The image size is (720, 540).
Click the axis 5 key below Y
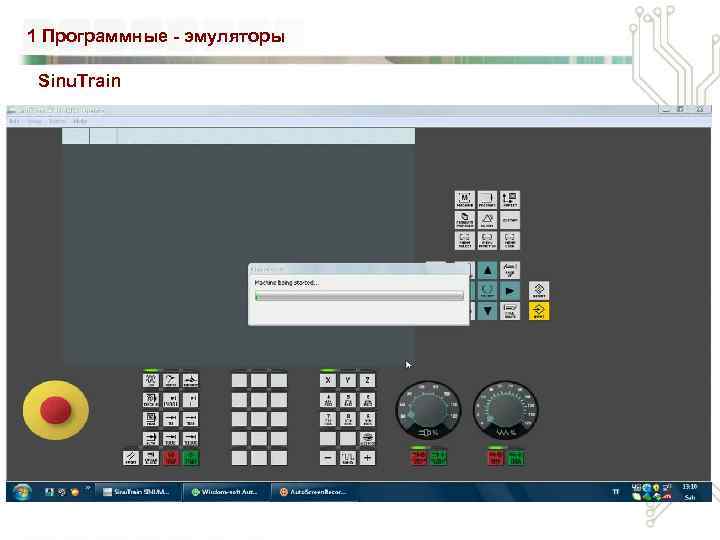tap(348, 400)
